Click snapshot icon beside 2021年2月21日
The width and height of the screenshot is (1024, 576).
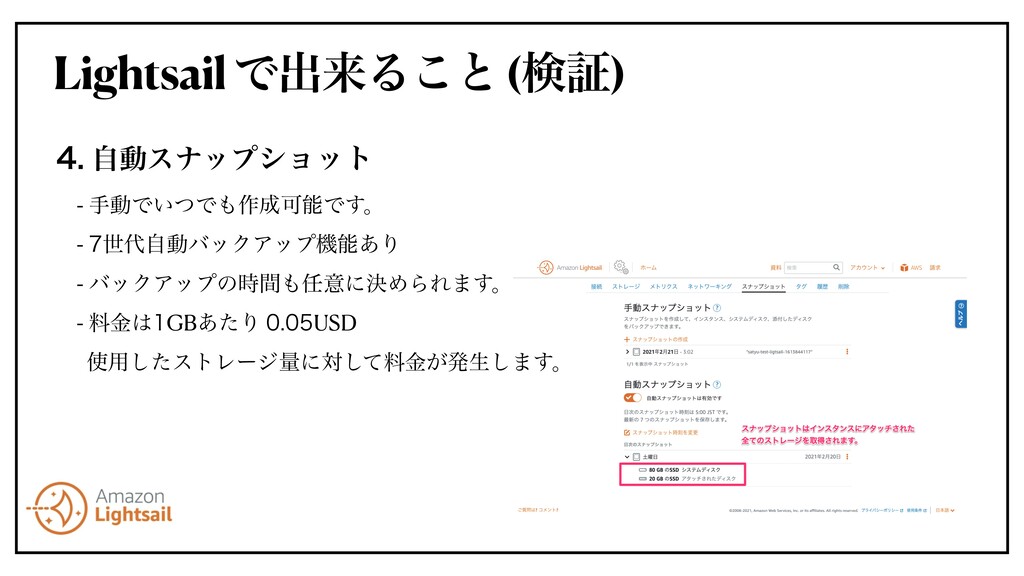637,352
